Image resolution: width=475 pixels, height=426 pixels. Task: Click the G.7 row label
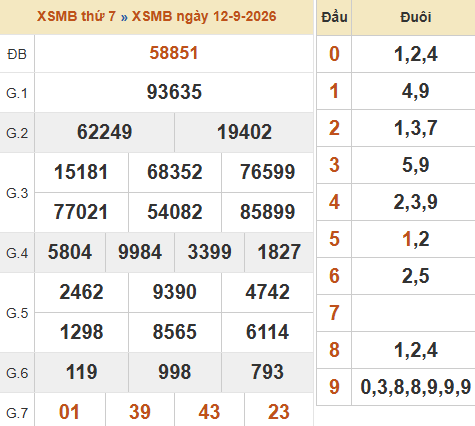(x=17, y=413)
